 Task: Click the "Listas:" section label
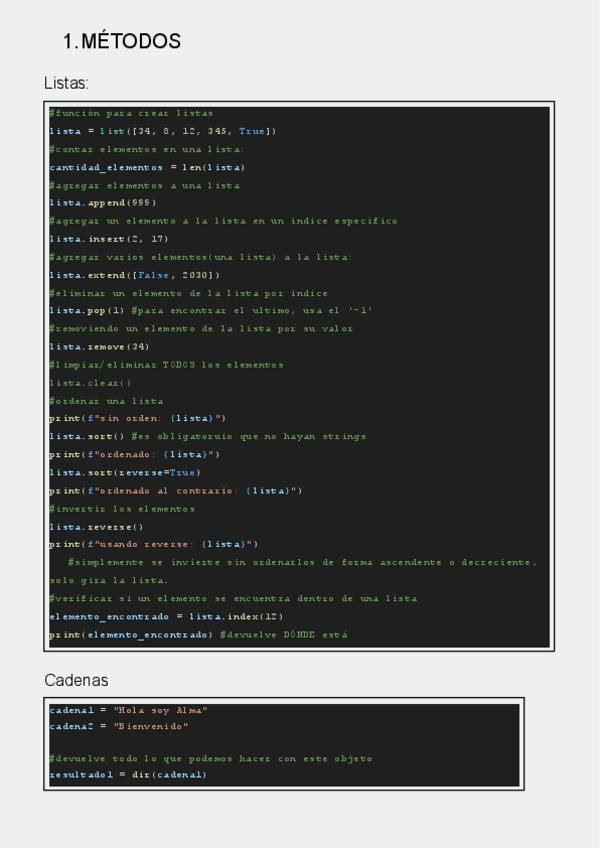click(x=67, y=84)
